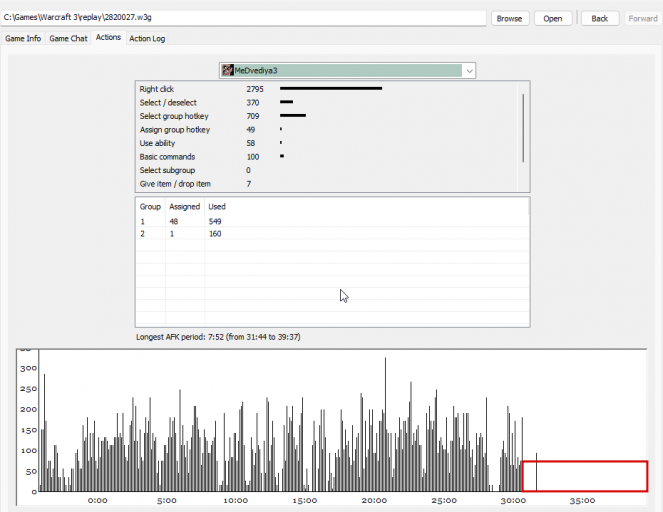
Task: Select the Assign group hotkey row
Action: coord(328,129)
